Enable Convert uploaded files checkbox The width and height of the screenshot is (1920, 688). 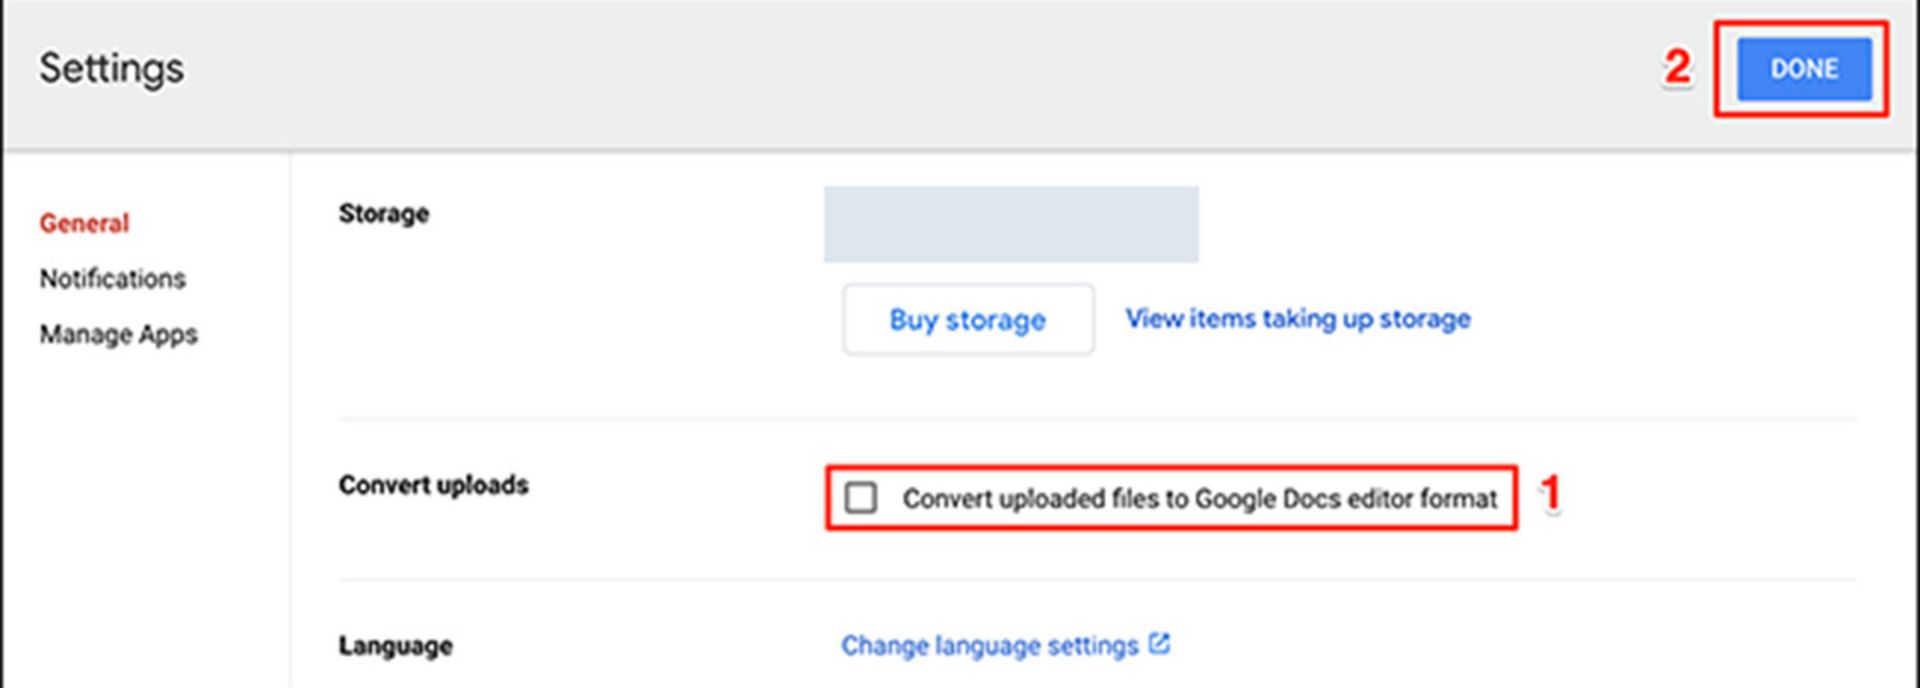[x=861, y=497]
